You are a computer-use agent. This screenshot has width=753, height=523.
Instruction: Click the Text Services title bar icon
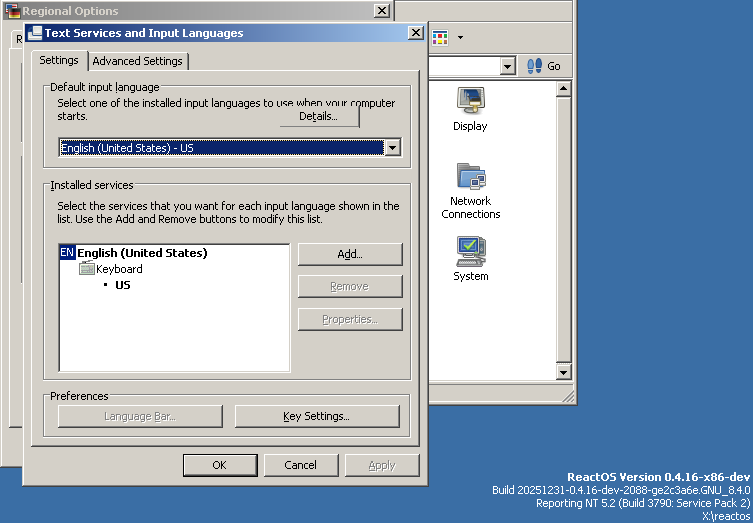point(35,33)
